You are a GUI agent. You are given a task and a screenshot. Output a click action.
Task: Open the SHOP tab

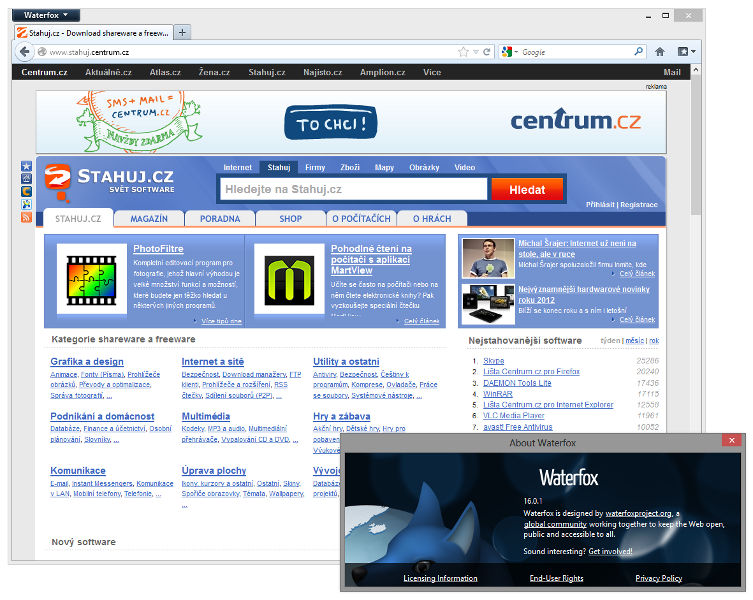(x=291, y=219)
